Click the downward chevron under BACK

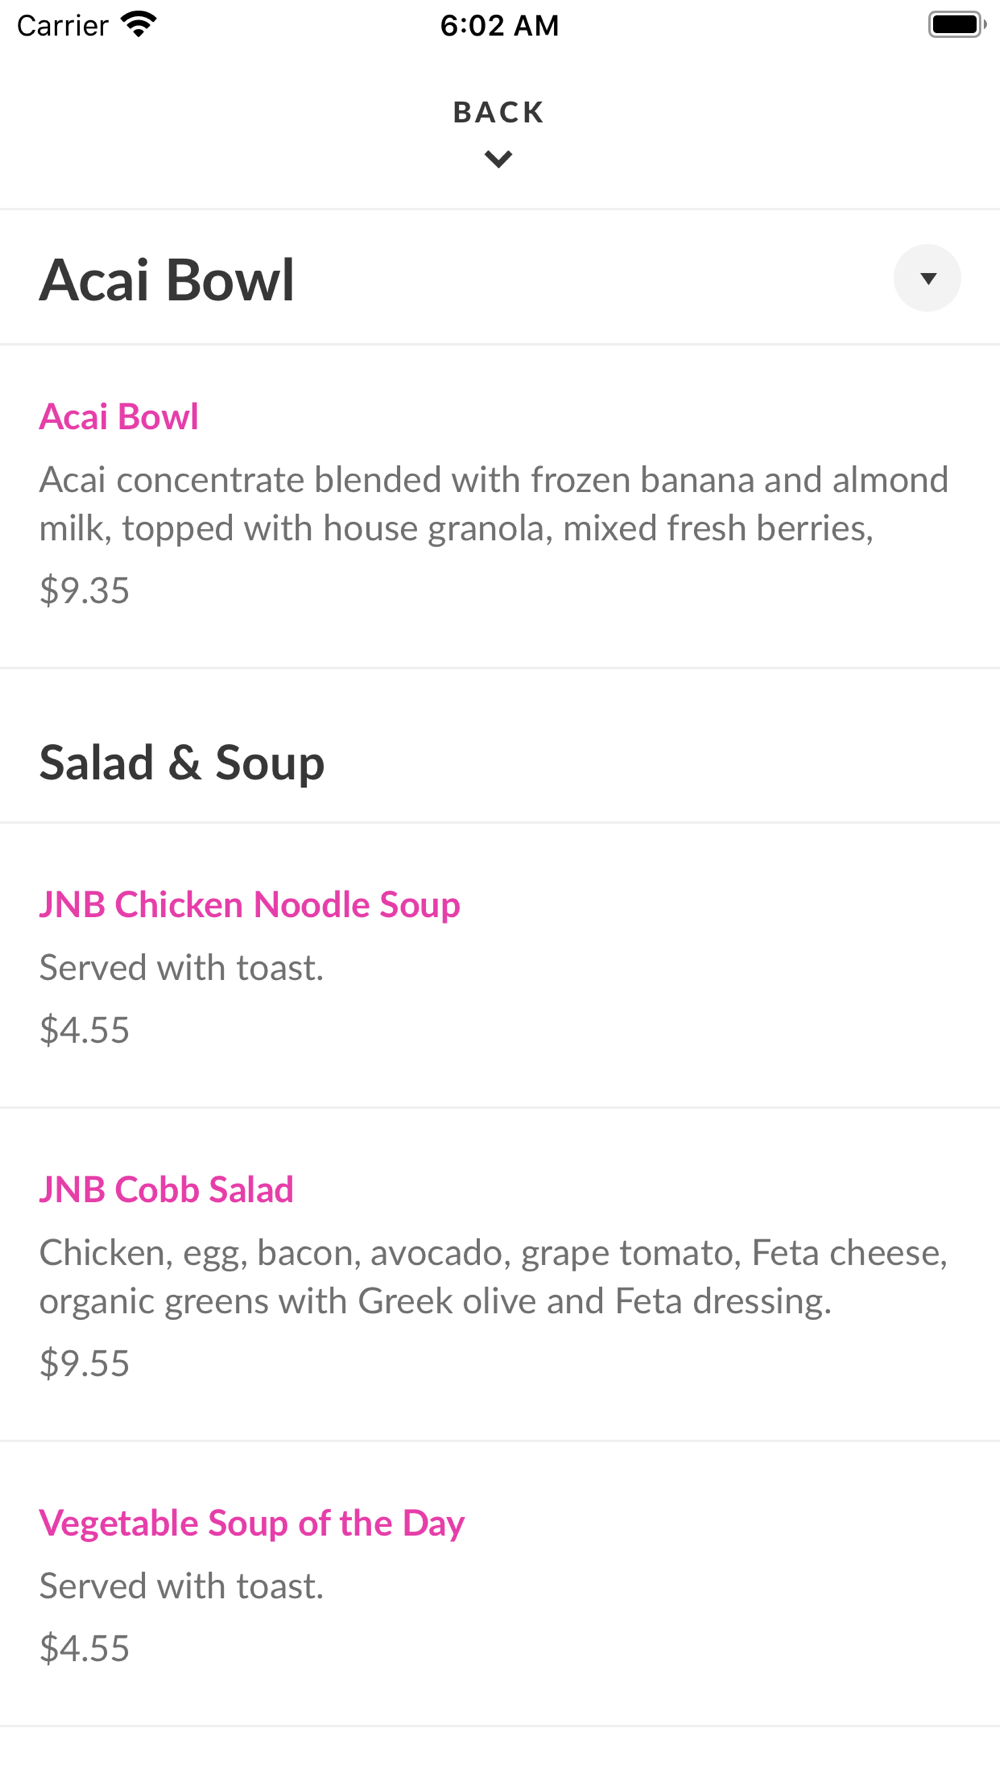498,159
